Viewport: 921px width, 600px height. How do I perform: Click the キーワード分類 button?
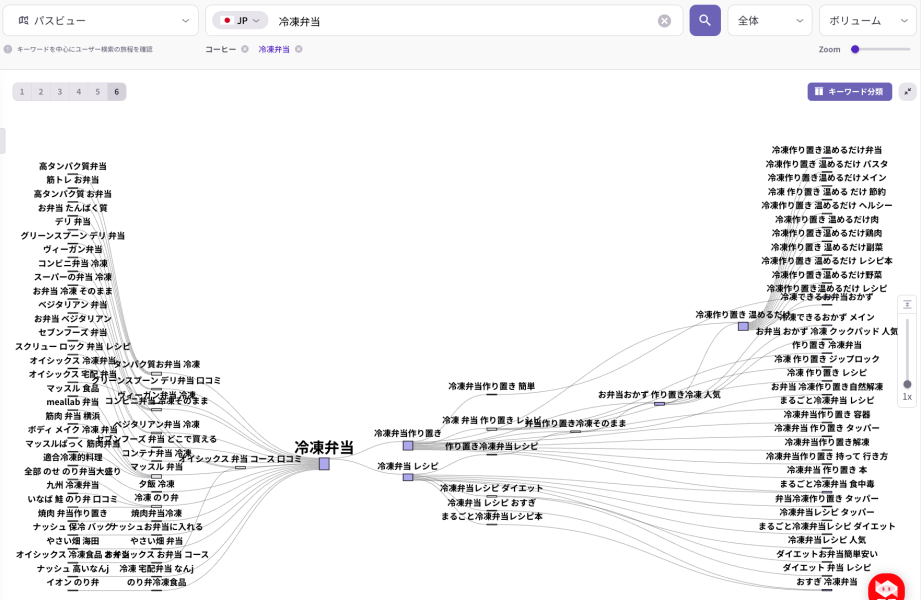point(849,91)
